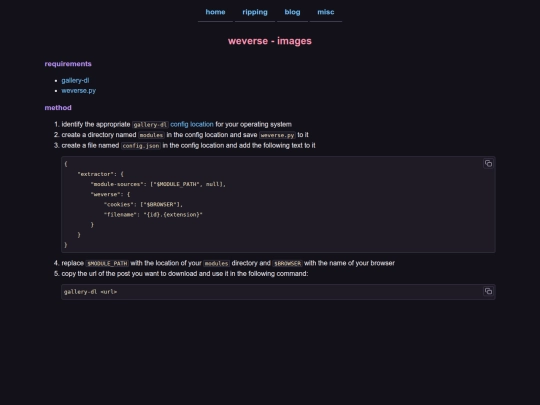
Task: Click the '"filename"' code line
Action: pyautogui.click(x=153, y=215)
